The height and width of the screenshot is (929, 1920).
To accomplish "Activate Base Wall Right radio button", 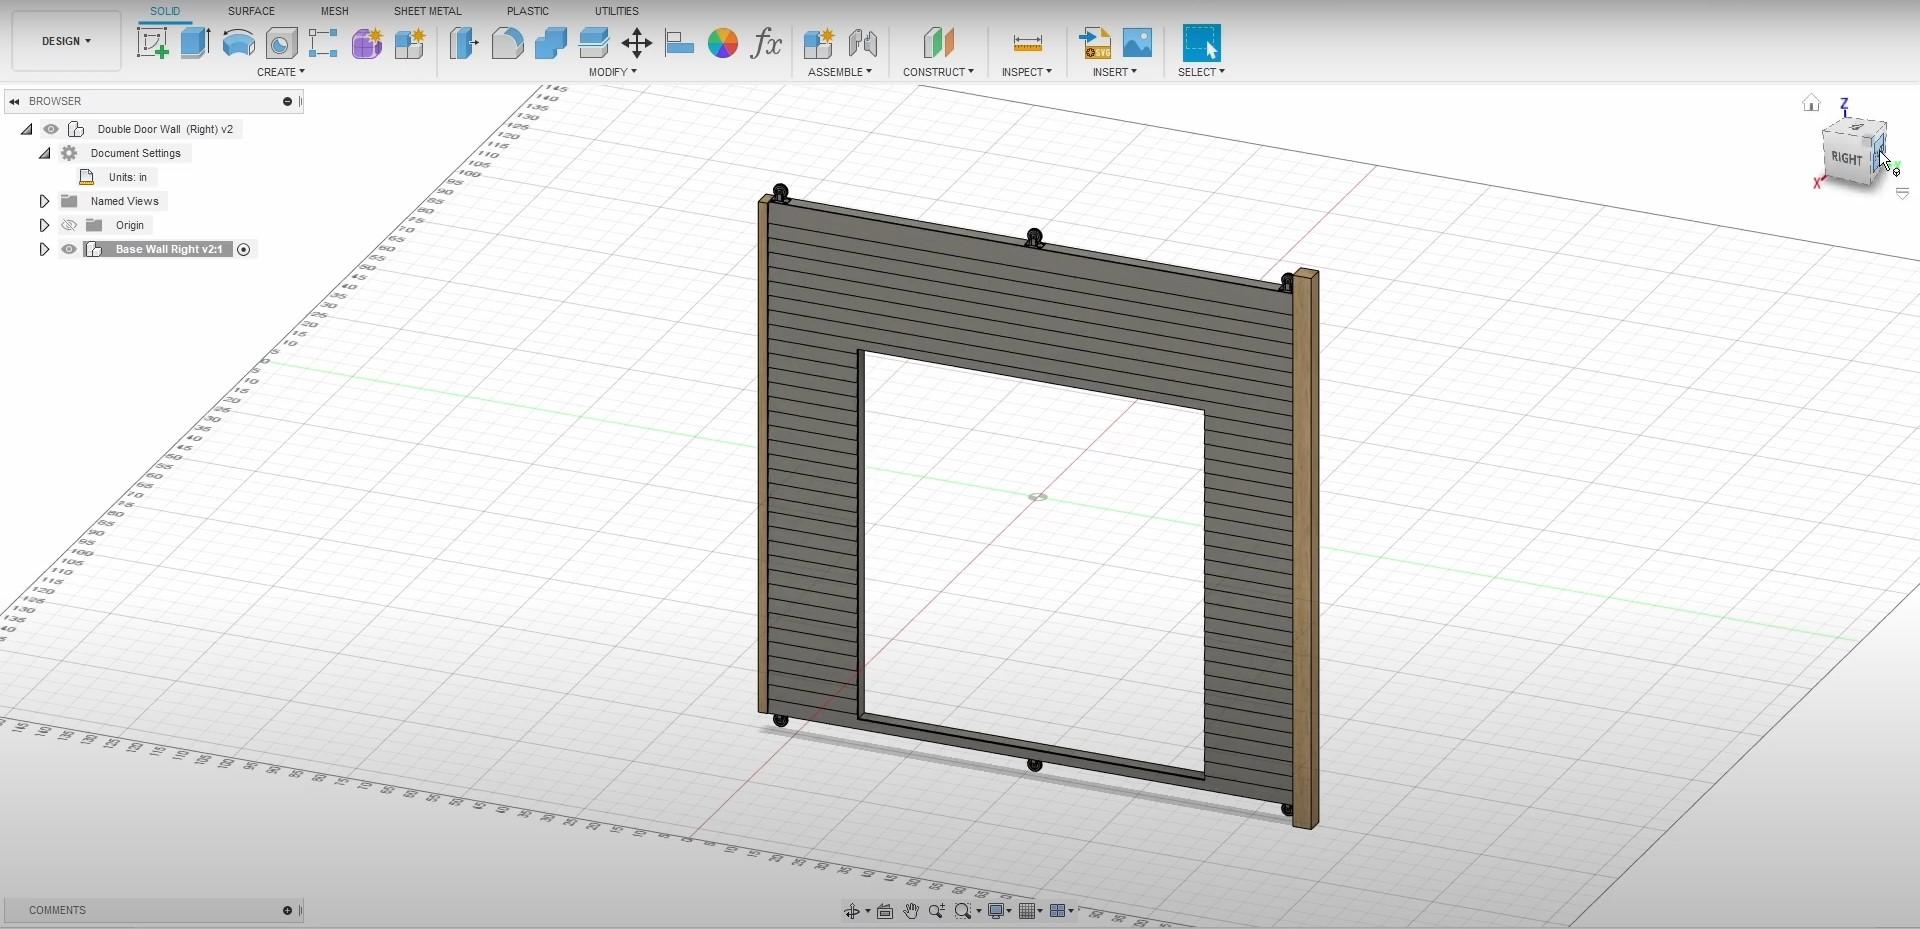I will point(243,249).
